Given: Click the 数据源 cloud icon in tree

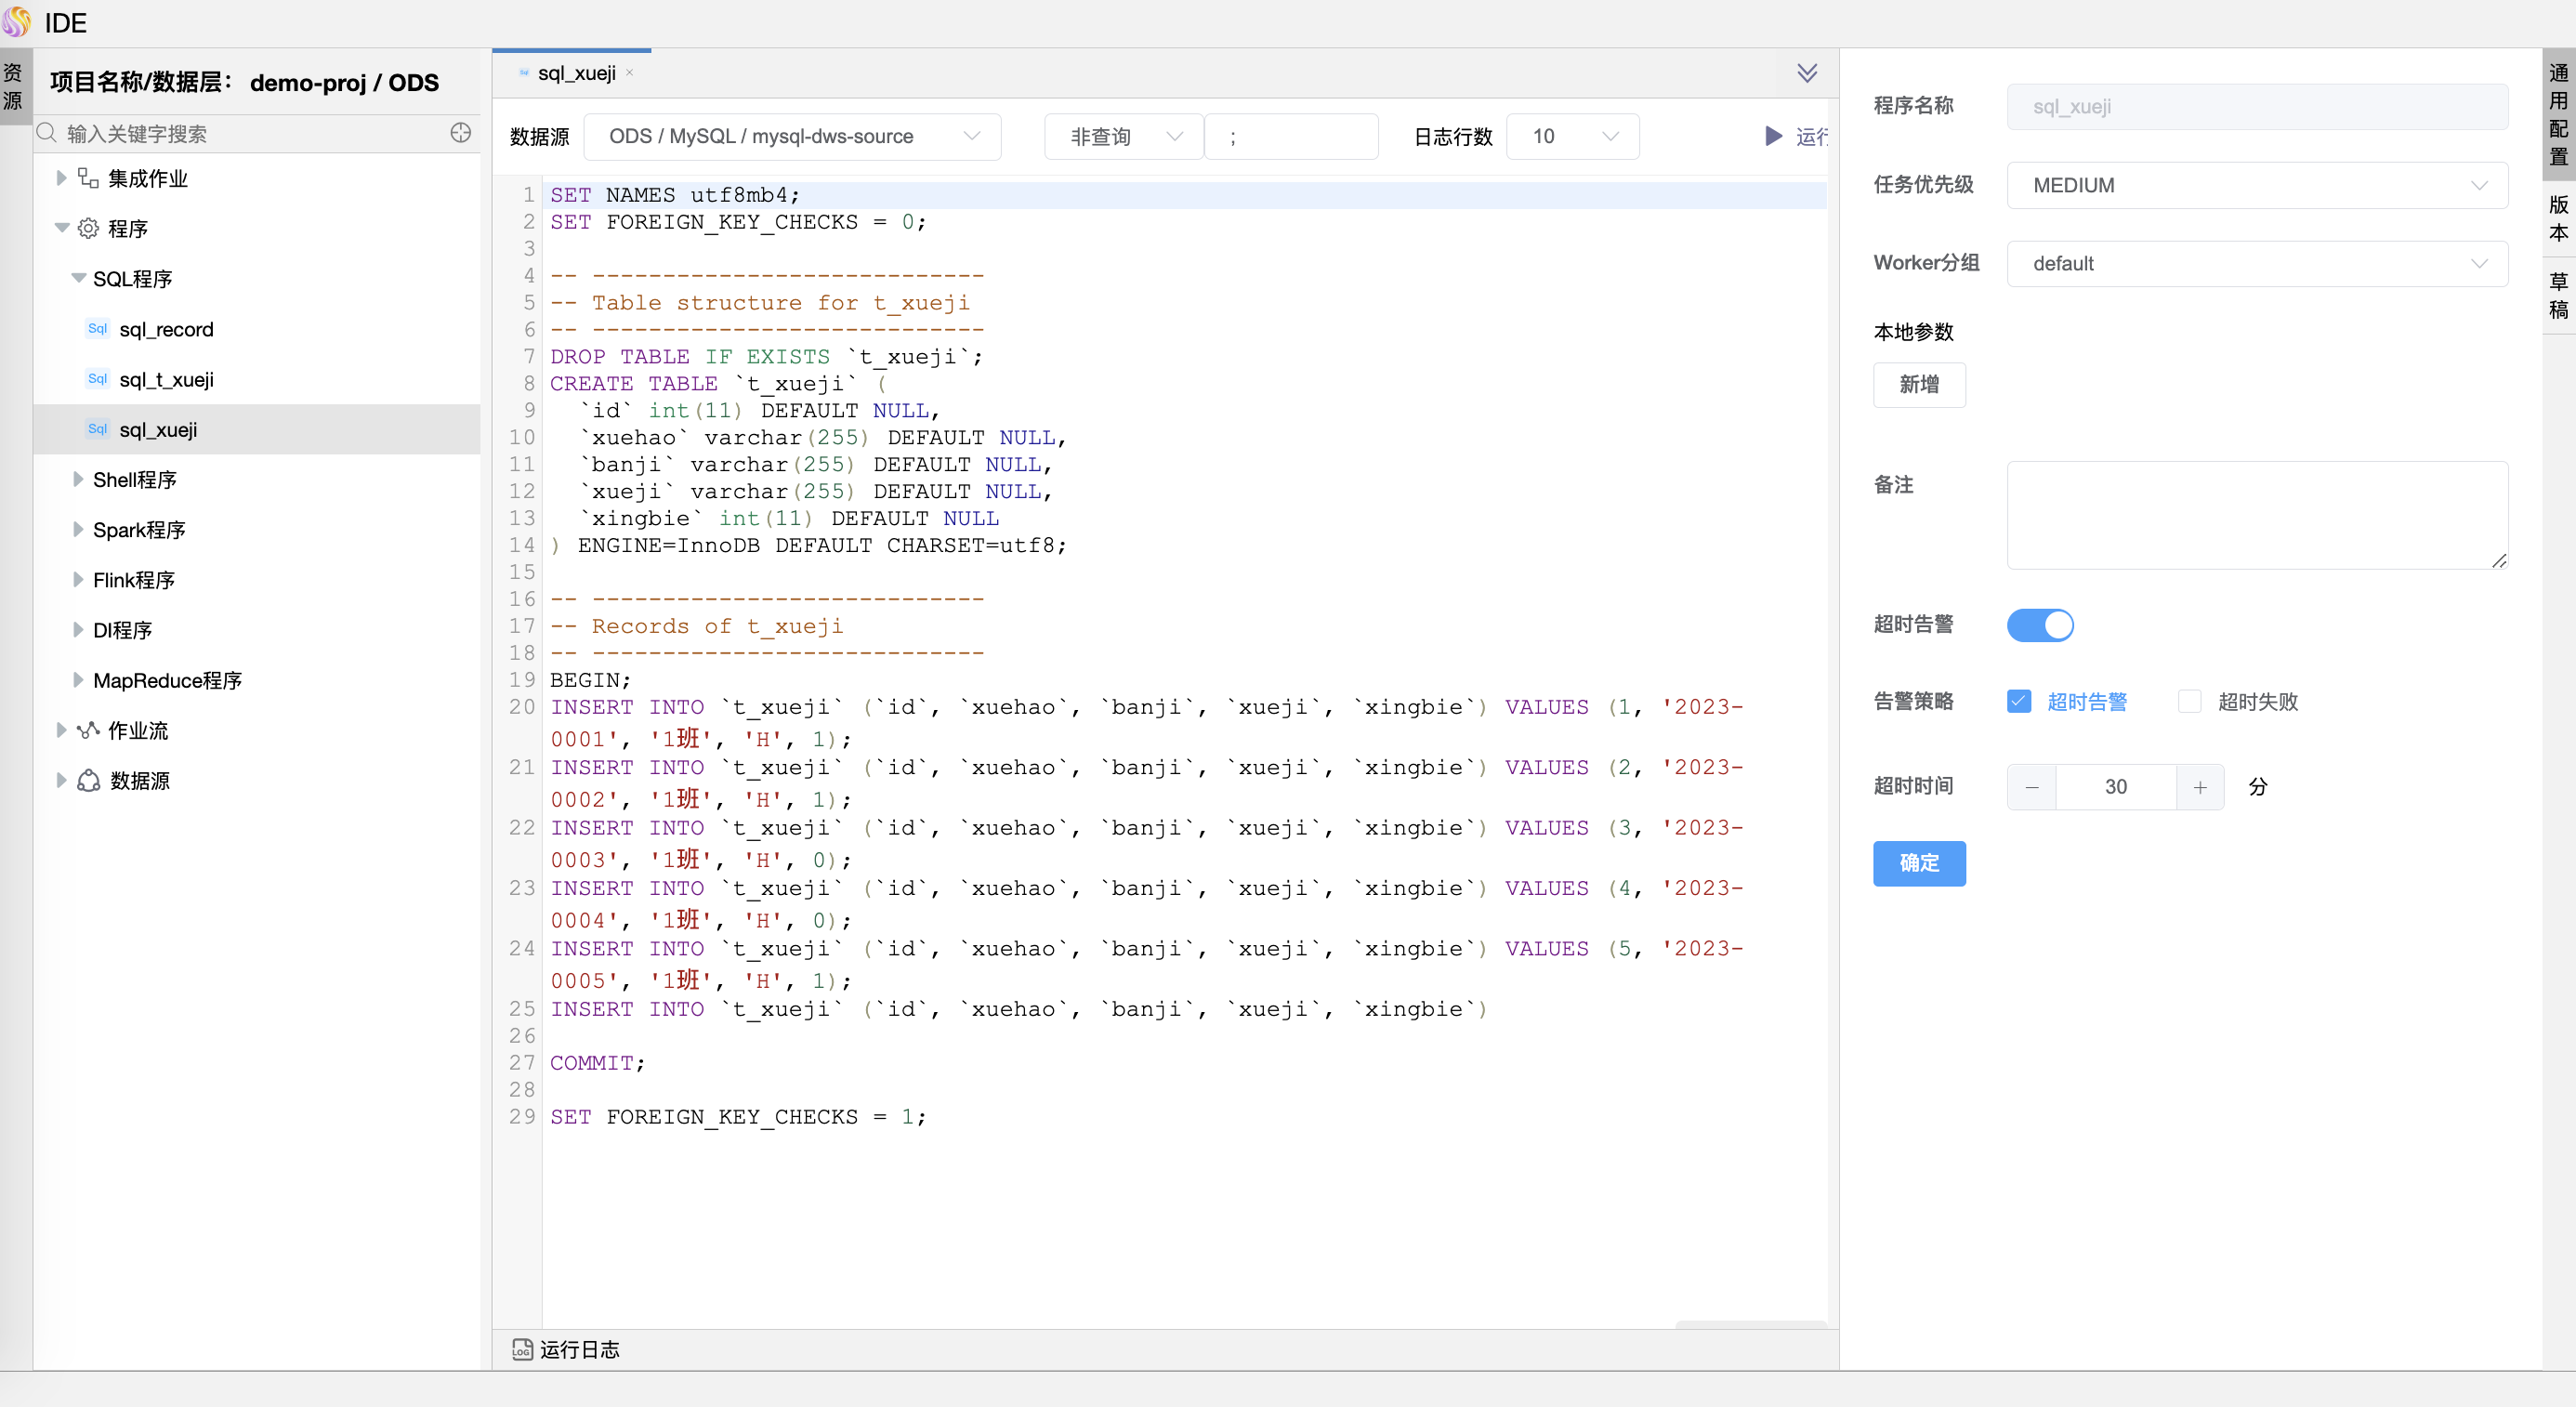Looking at the screenshot, I should [x=88, y=780].
